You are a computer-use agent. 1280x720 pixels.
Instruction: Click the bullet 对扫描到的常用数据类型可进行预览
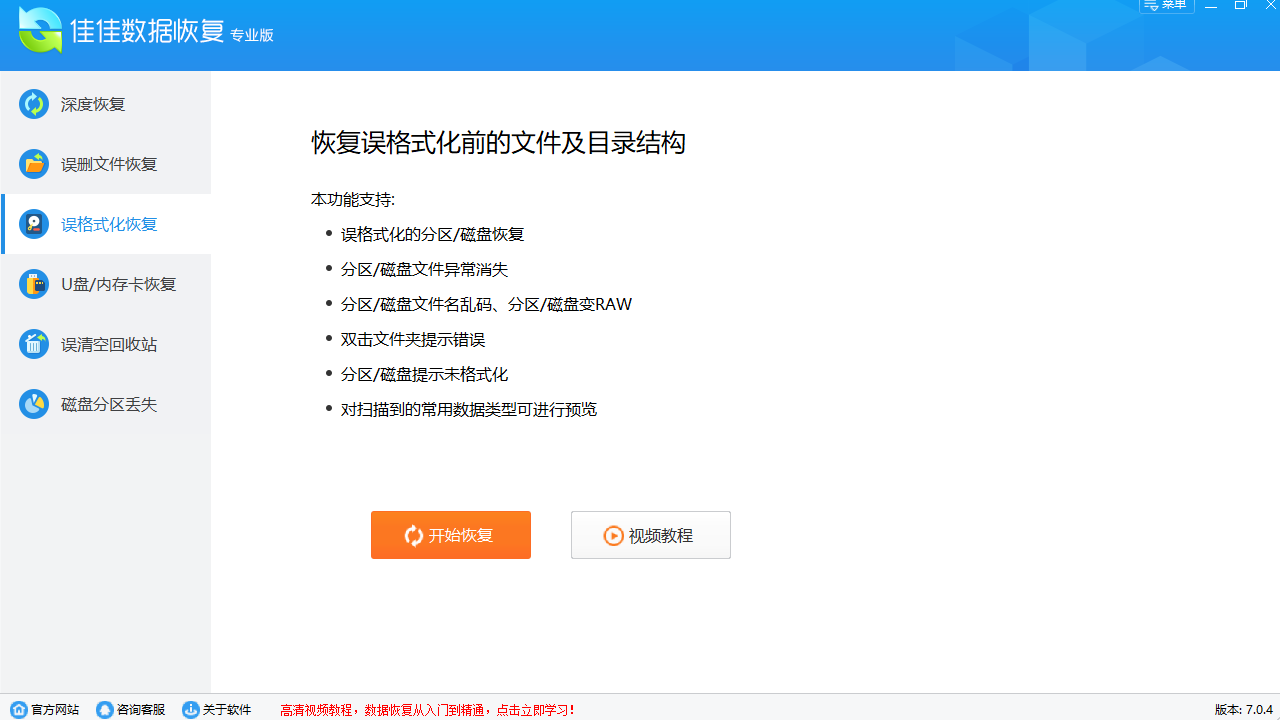469,409
